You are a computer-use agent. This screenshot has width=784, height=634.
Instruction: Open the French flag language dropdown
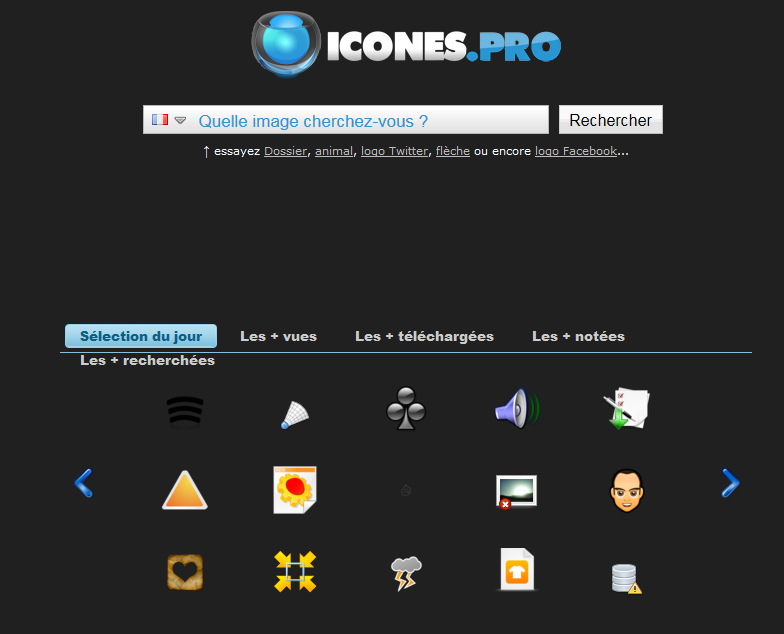tap(169, 120)
